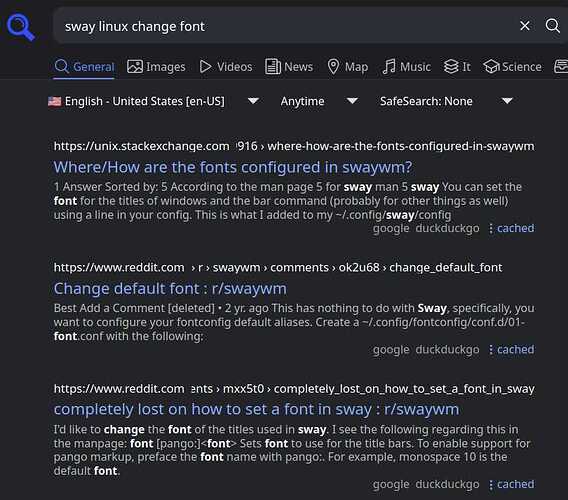Clear the search query with X icon
Screen dimensions: 568x500
tap(525, 26)
